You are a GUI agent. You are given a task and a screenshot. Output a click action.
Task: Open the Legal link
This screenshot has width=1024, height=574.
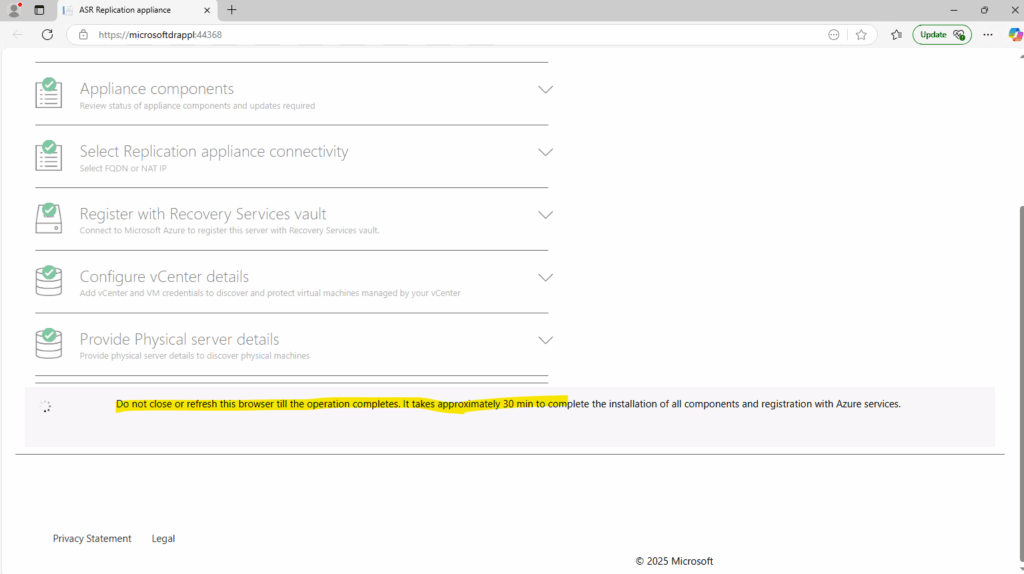163,538
